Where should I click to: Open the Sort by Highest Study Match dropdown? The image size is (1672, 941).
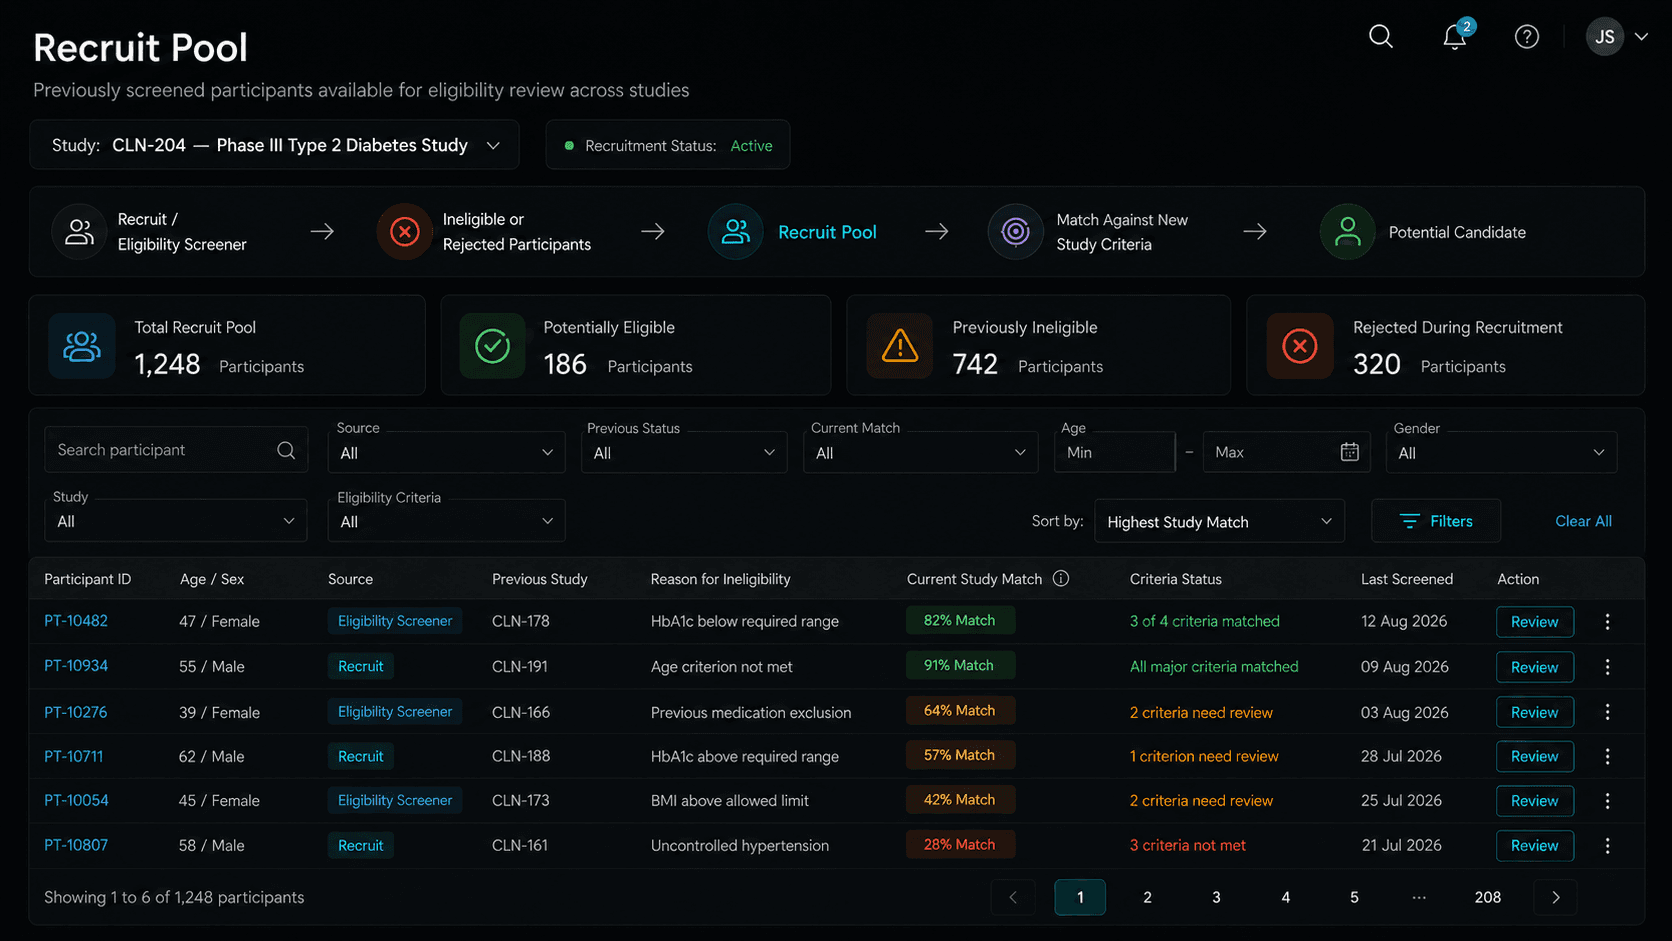[x=1219, y=522]
